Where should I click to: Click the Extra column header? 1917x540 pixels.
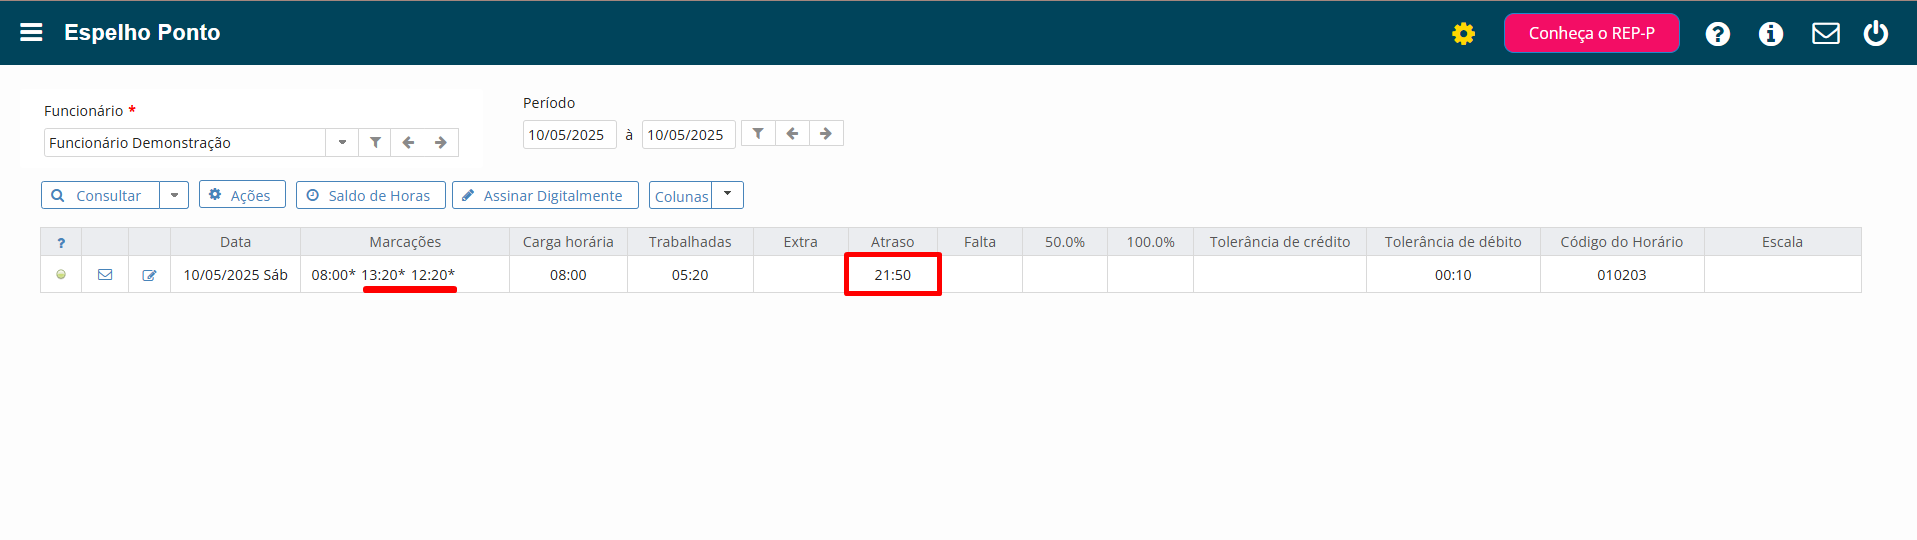[800, 242]
